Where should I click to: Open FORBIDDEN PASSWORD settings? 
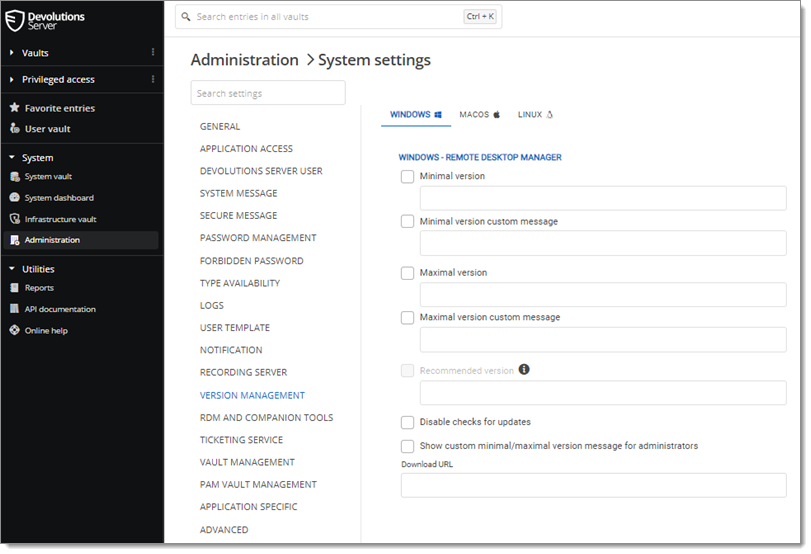[251, 261]
